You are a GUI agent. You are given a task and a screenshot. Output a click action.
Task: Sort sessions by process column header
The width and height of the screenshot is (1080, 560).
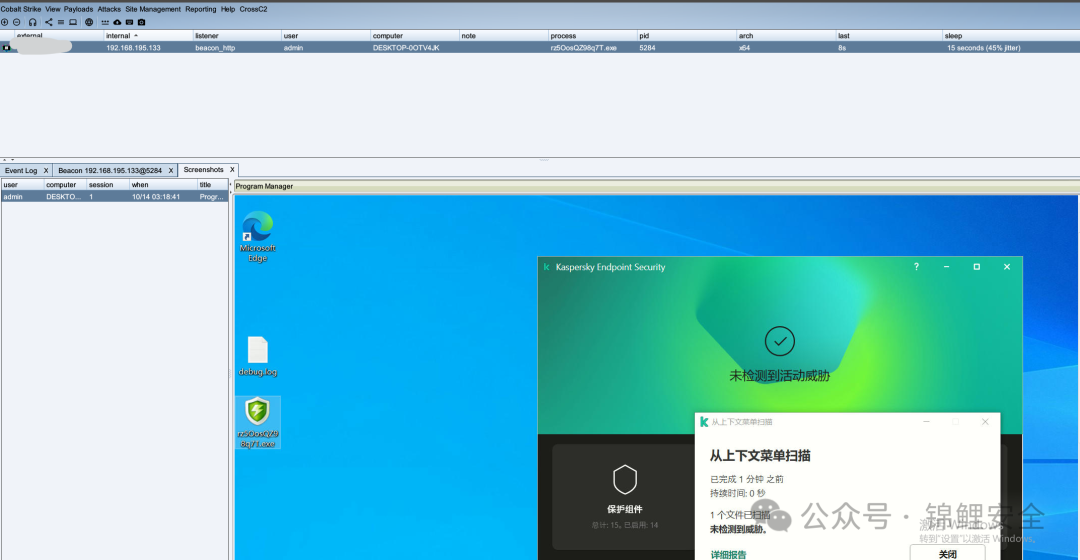[x=592, y=36]
